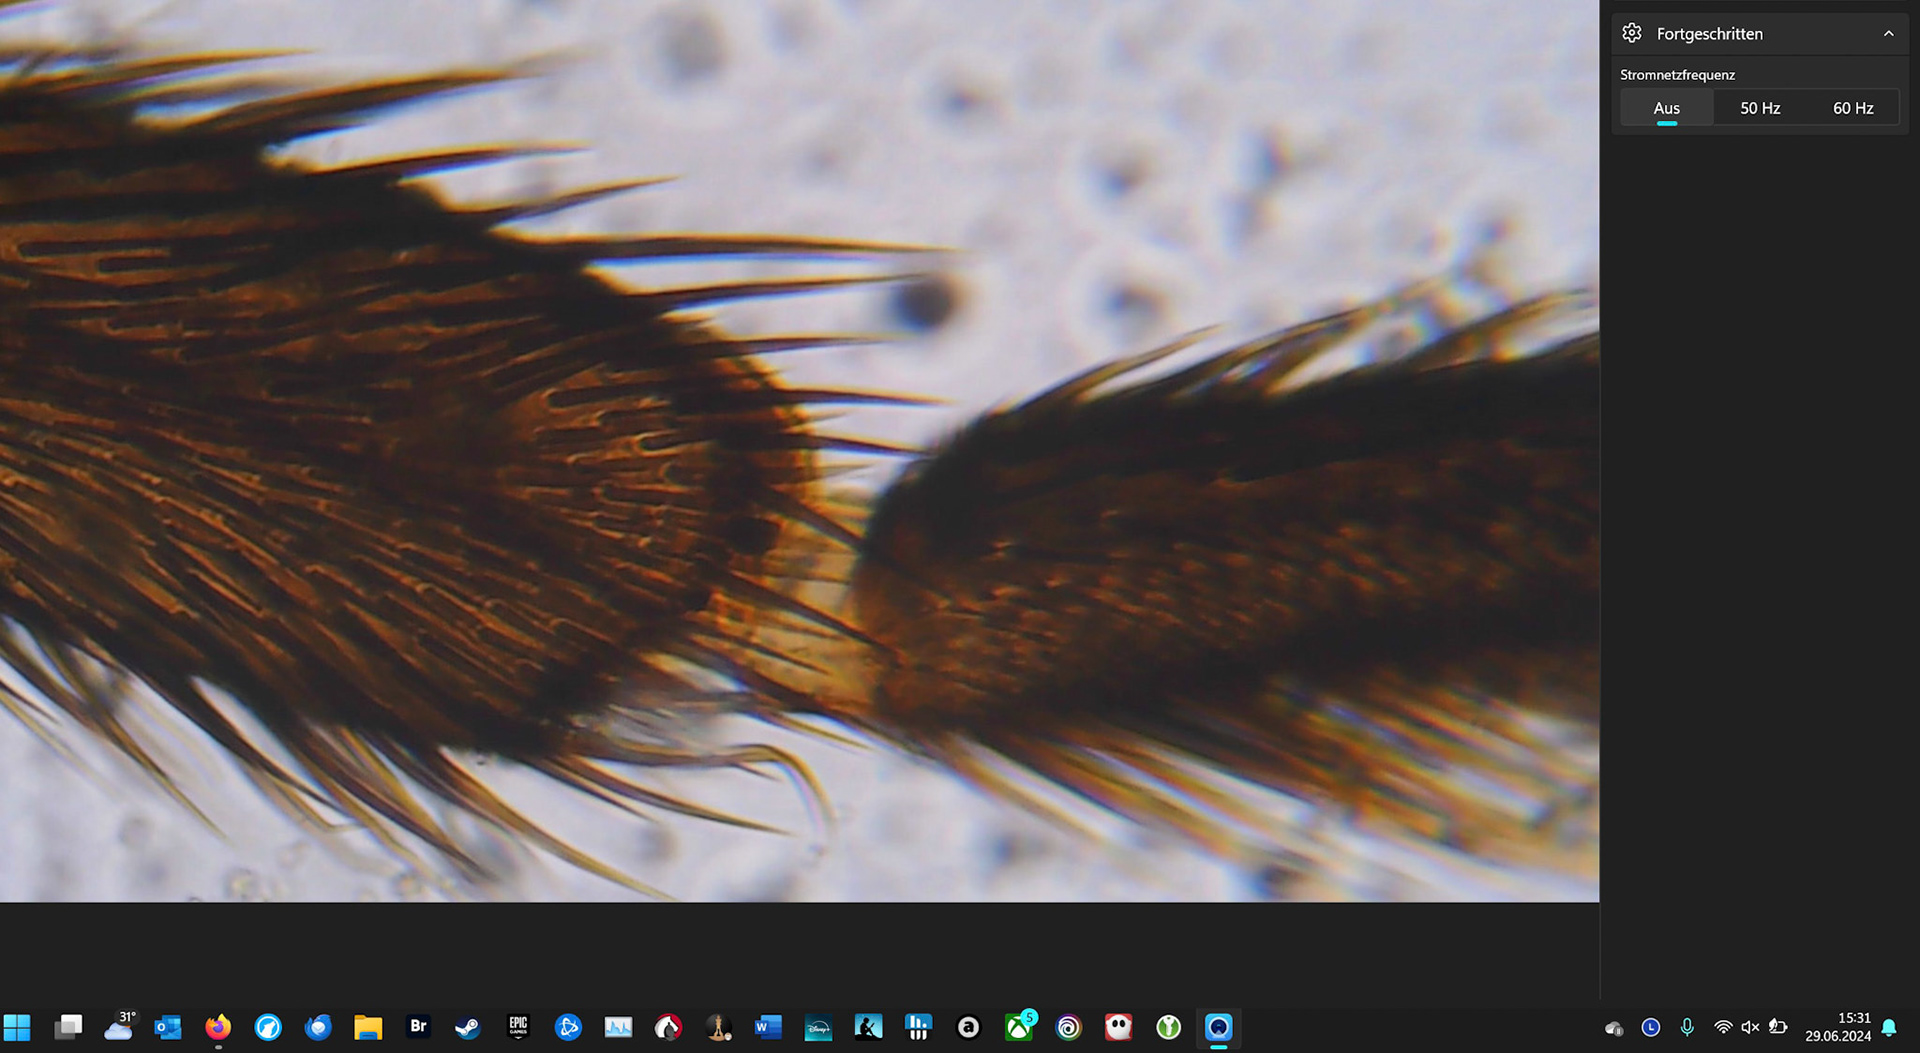Click the blue clock tray icon
This screenshot has width=1920, height=1053.
coord(1651,1027)
